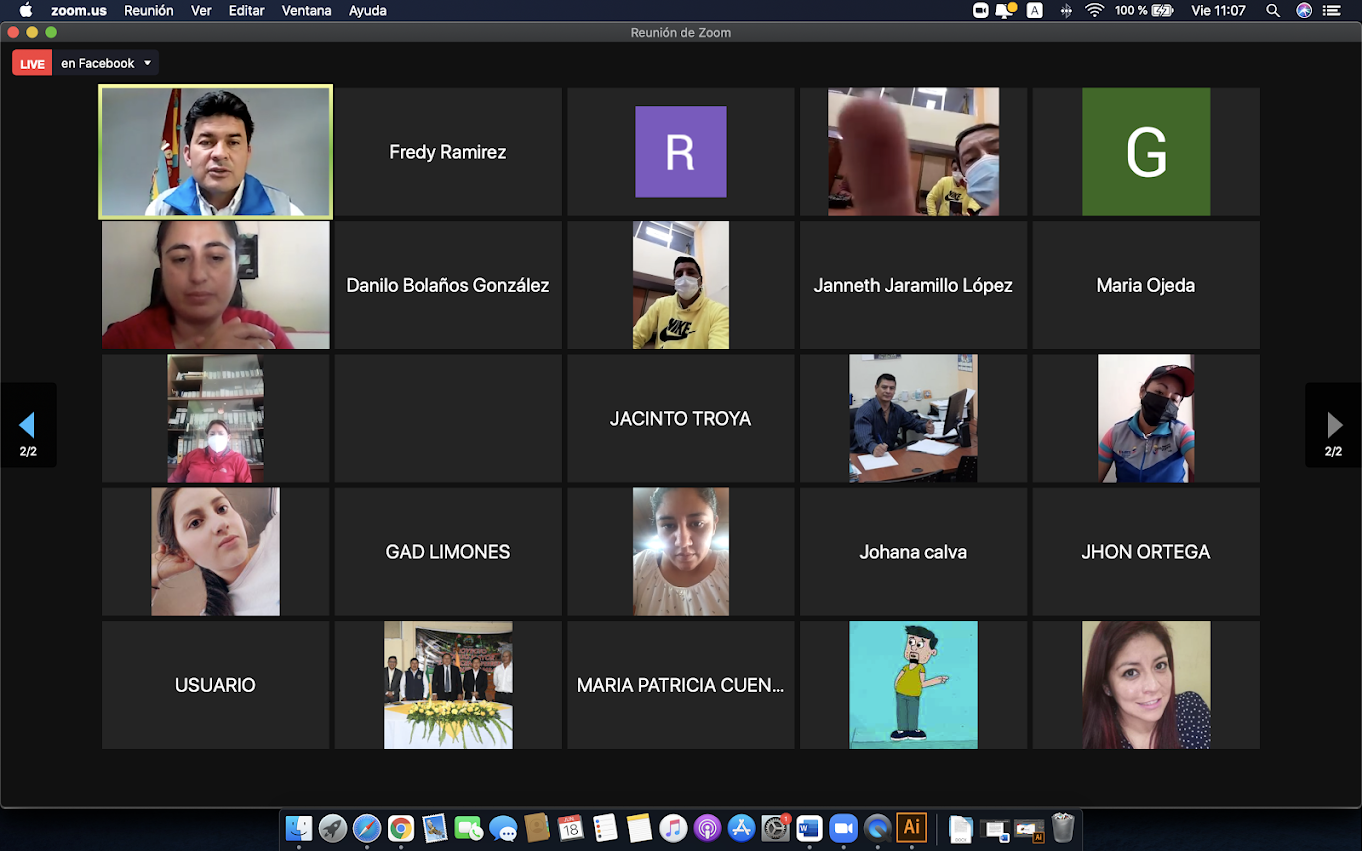Click the Zoom camera menu bar icon
This screenshot has width=1362, height=851.
pos(980,10)
